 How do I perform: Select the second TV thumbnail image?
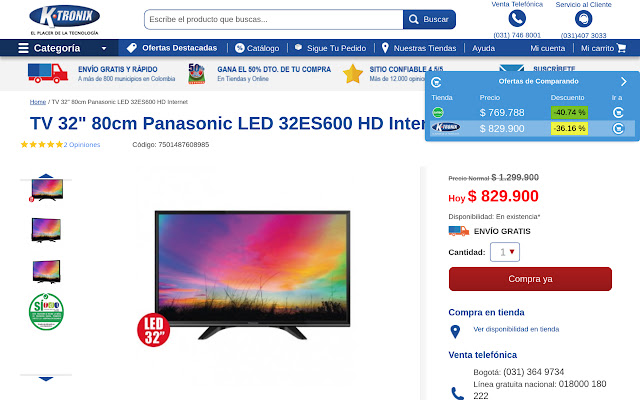46,230
